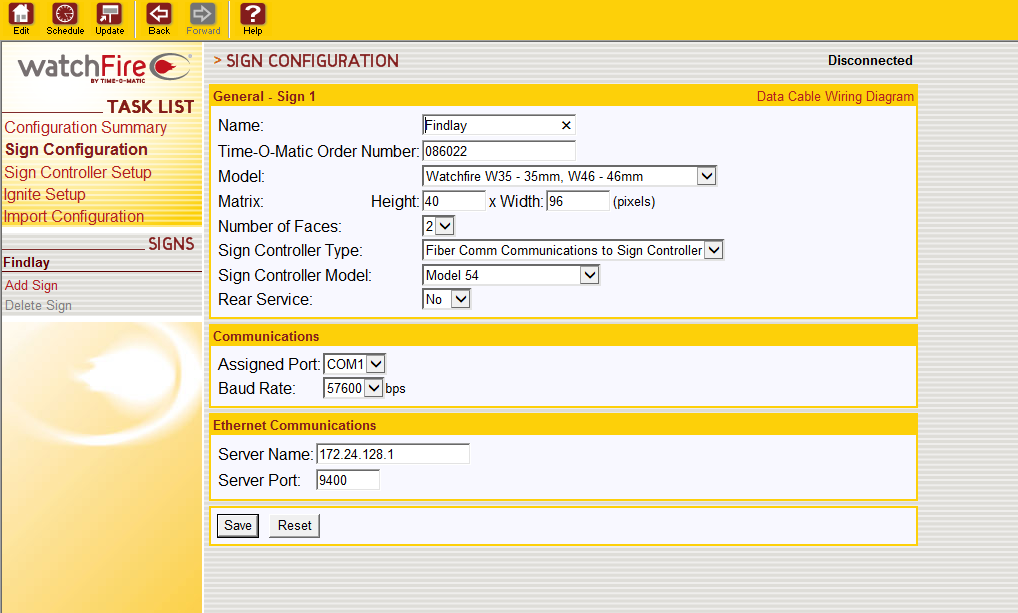1018x613 pixels.
Task: Click the (pixels) unit label
Action: pos(634,202)
